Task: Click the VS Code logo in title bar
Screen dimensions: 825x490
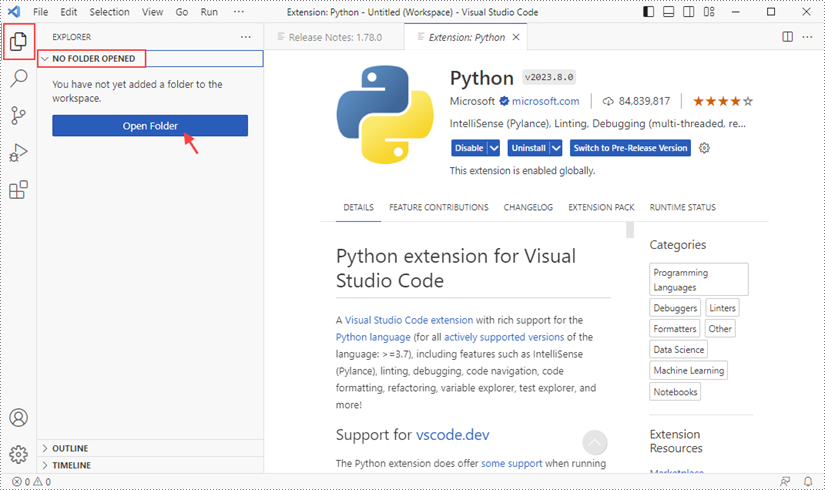Action: pos(14,12)
